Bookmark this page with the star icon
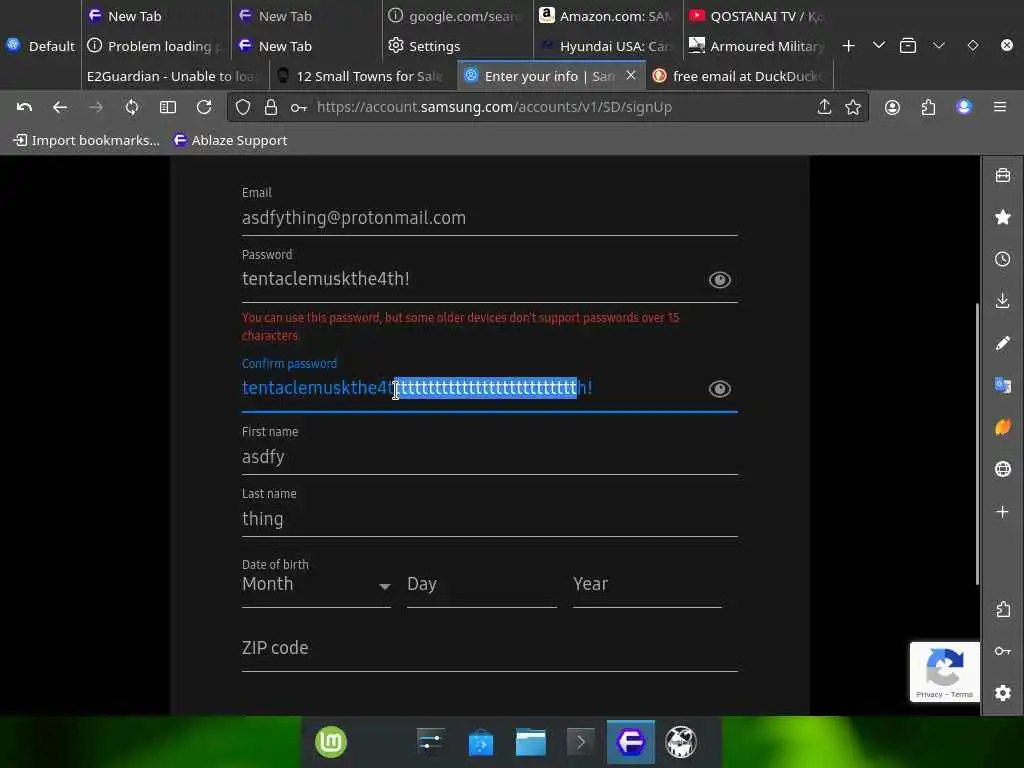Viewport: 1024px width, 768px height. tap(853, 107)
